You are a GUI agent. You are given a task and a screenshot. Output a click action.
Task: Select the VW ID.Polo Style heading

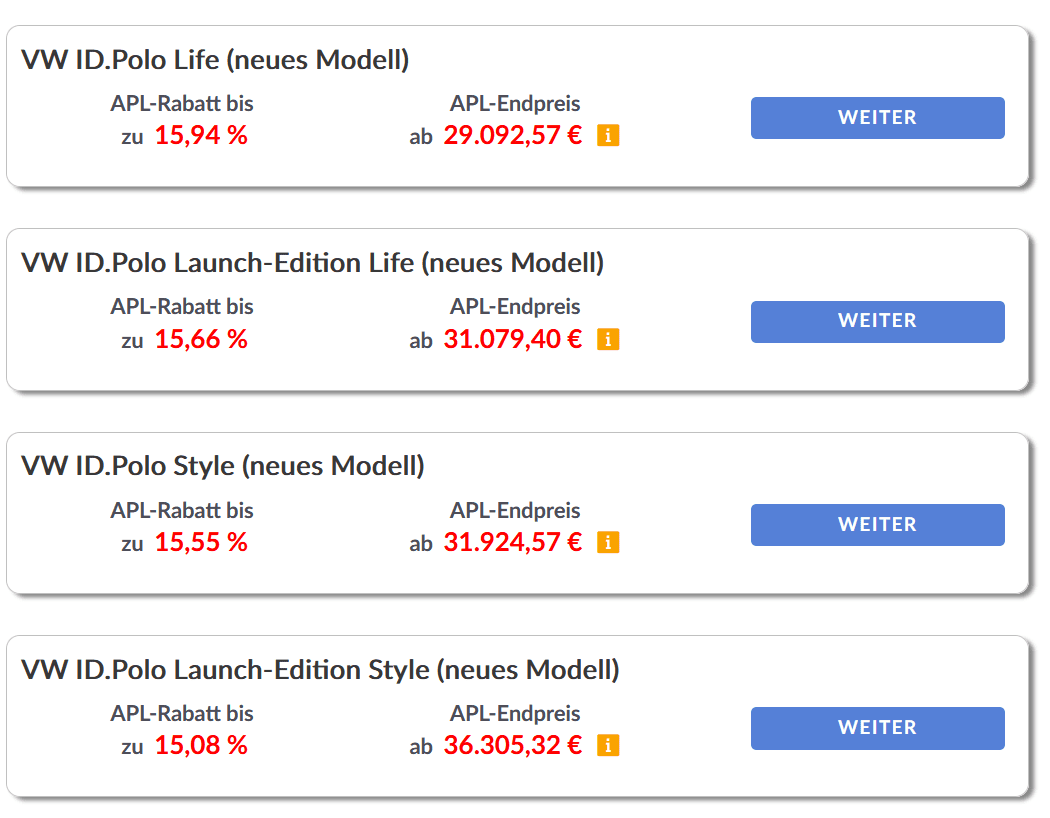click(x=223, y=466)
